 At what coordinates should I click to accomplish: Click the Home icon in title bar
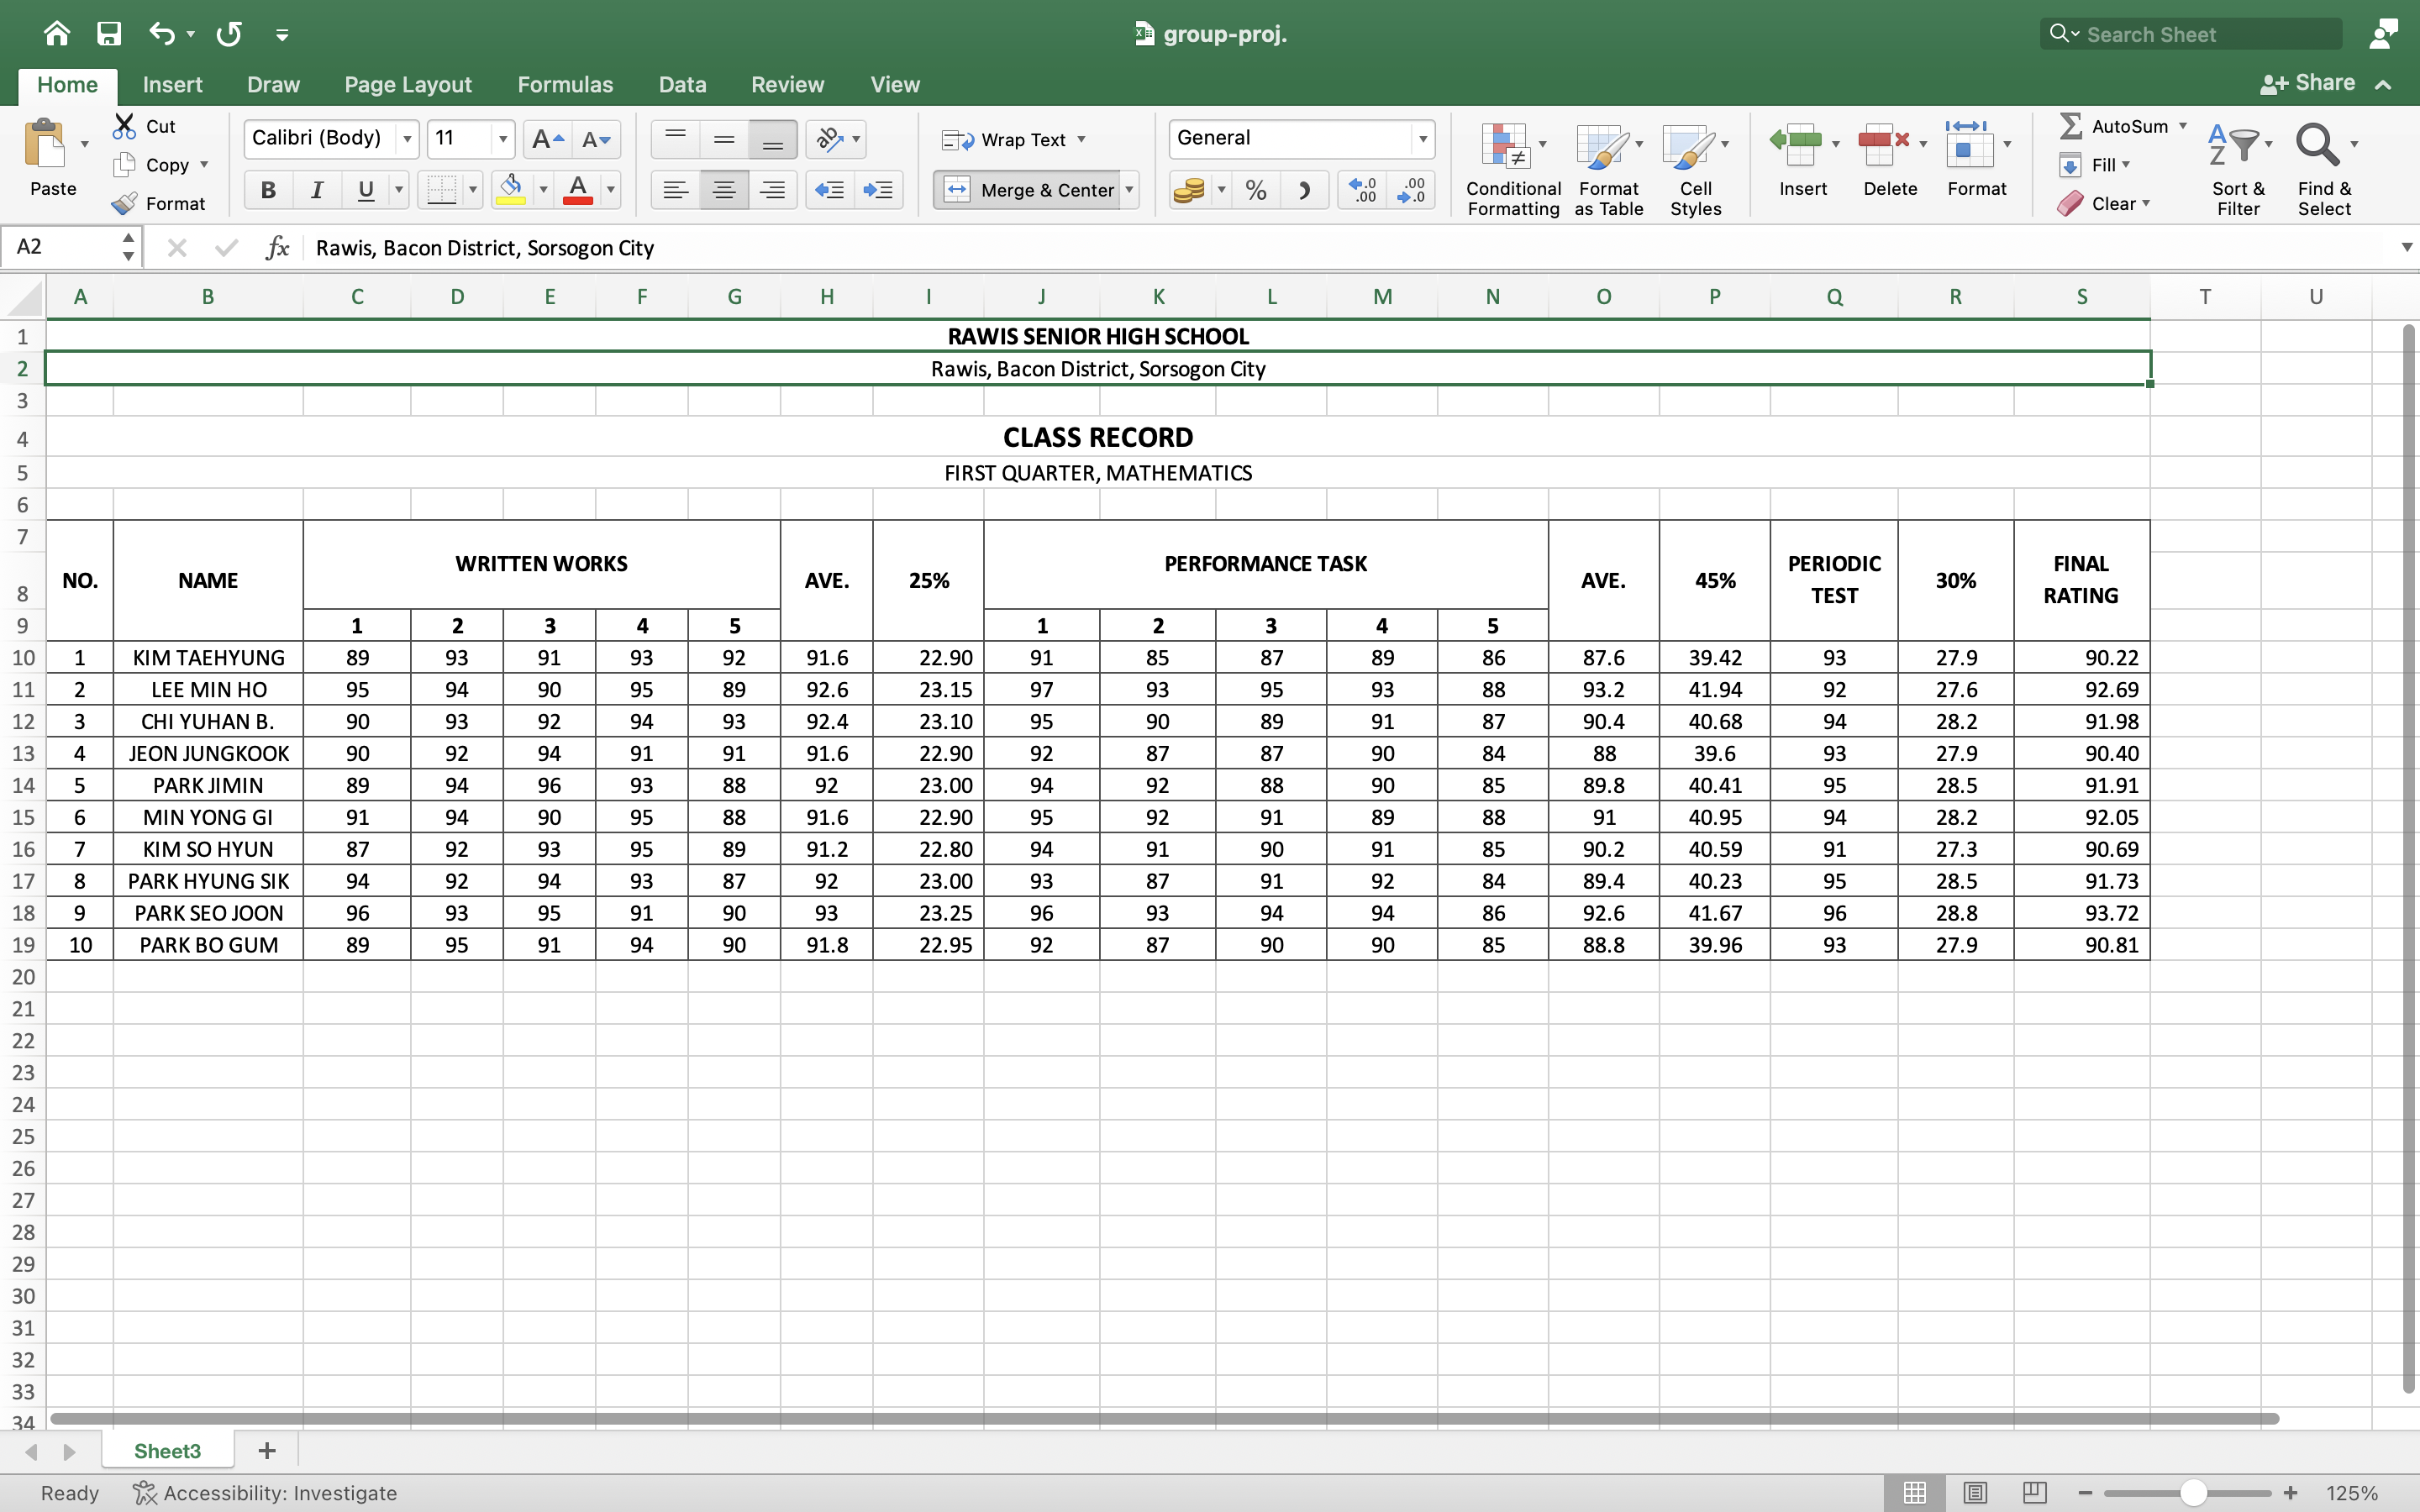tap(57, 34)
